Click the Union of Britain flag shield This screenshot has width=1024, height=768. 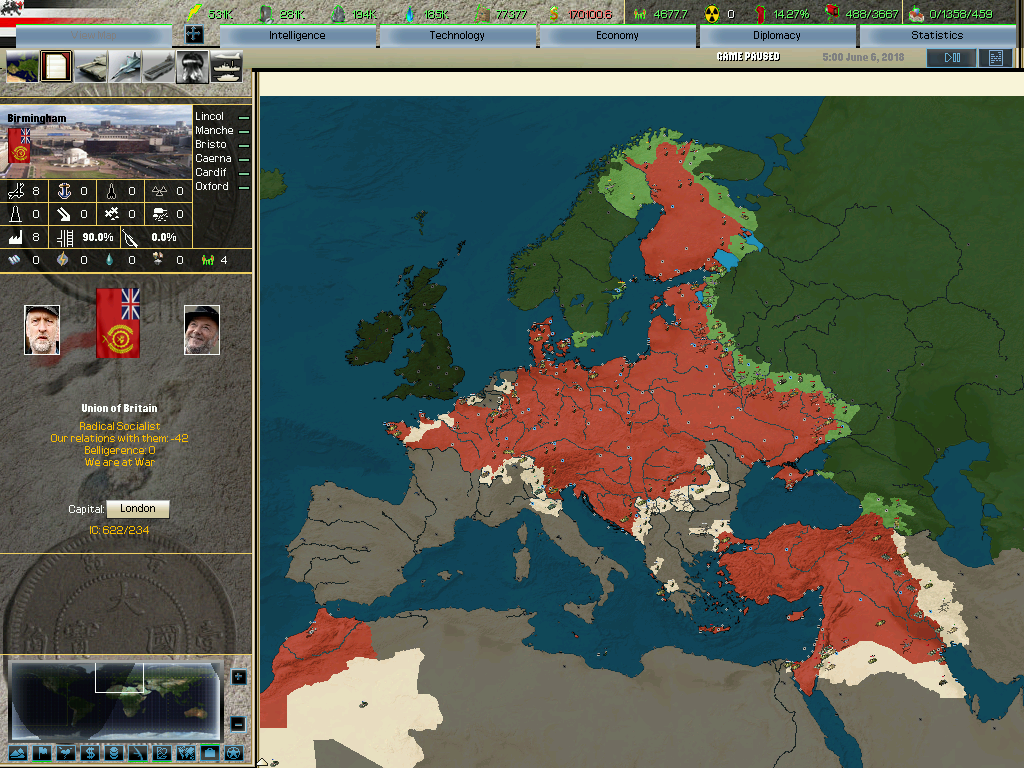[x=118, y=323]
